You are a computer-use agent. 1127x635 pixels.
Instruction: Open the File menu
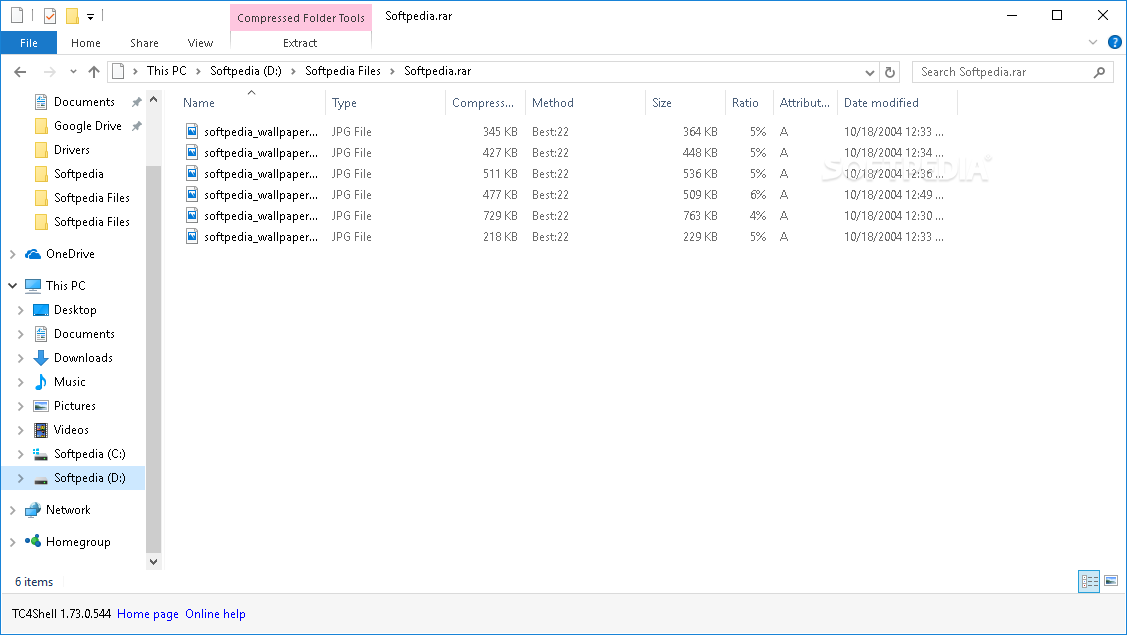[29, 43]
